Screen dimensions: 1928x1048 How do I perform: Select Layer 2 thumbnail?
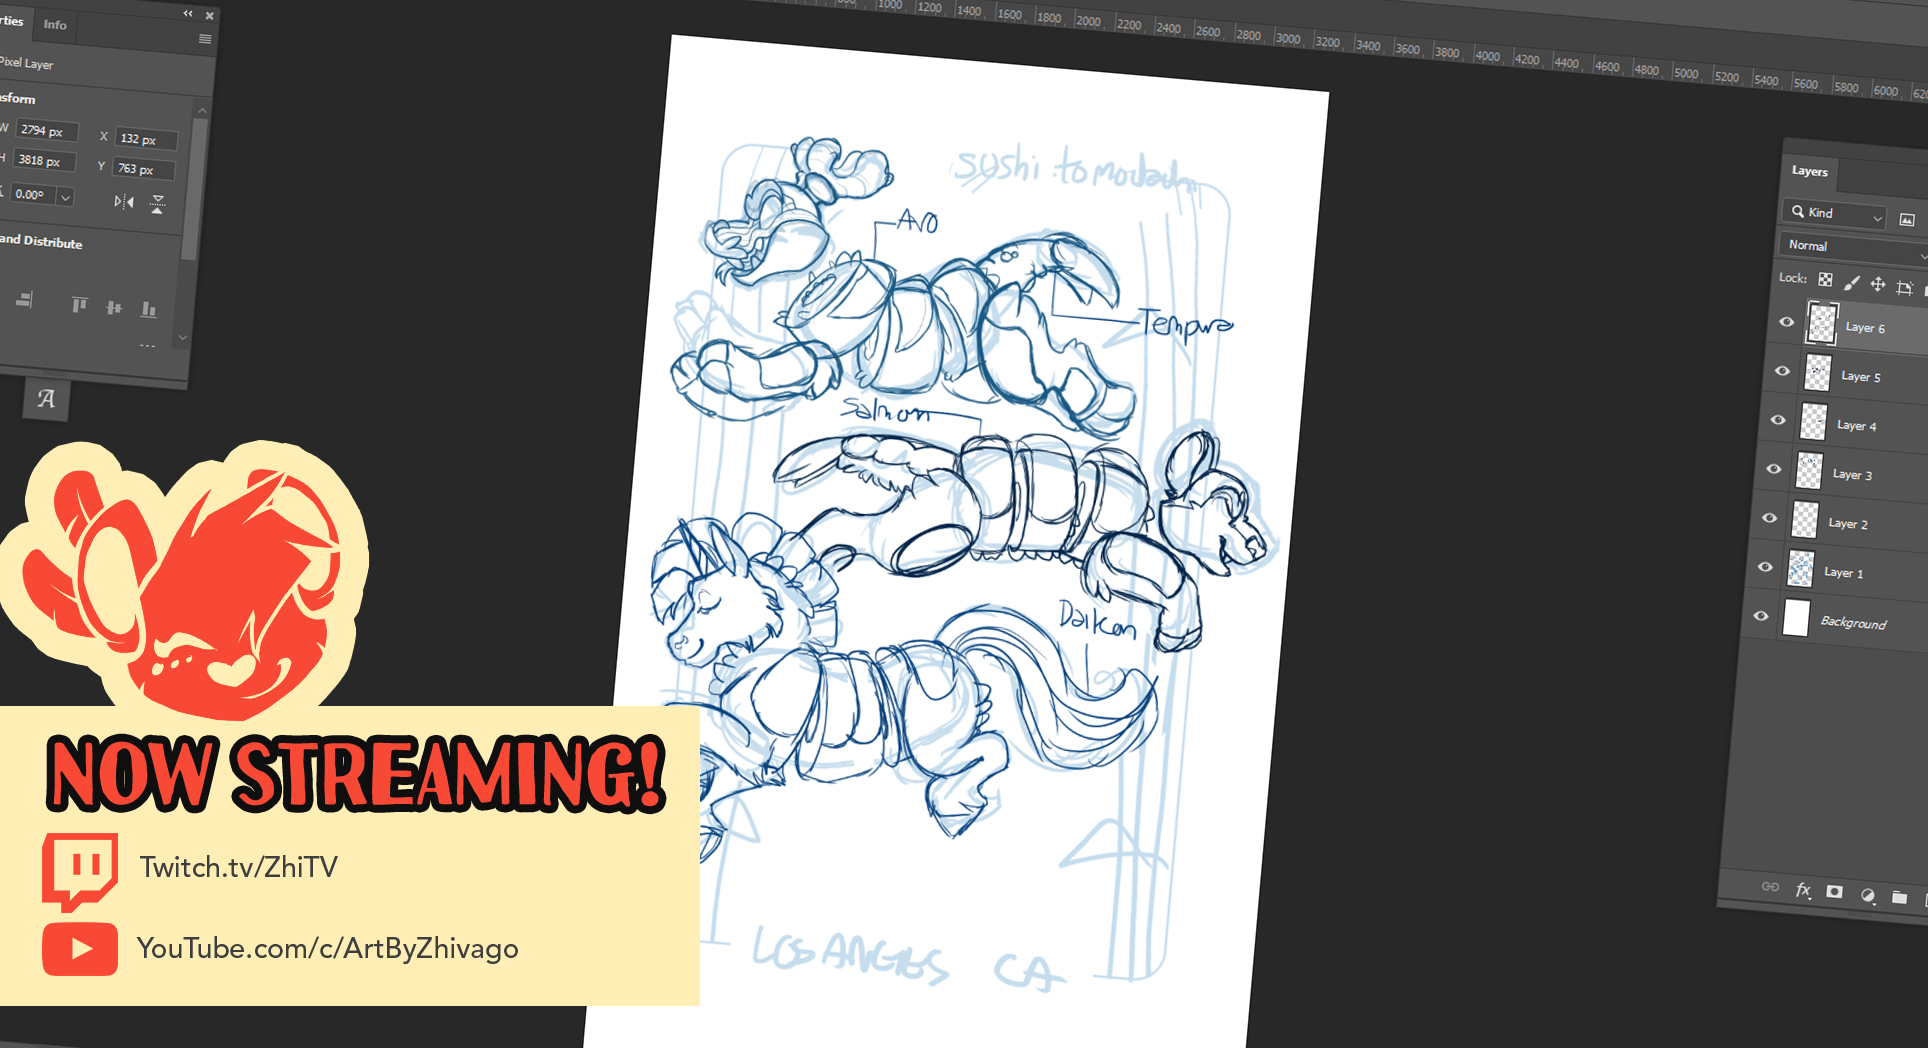pyautogui.click(x=1805, y=519)
